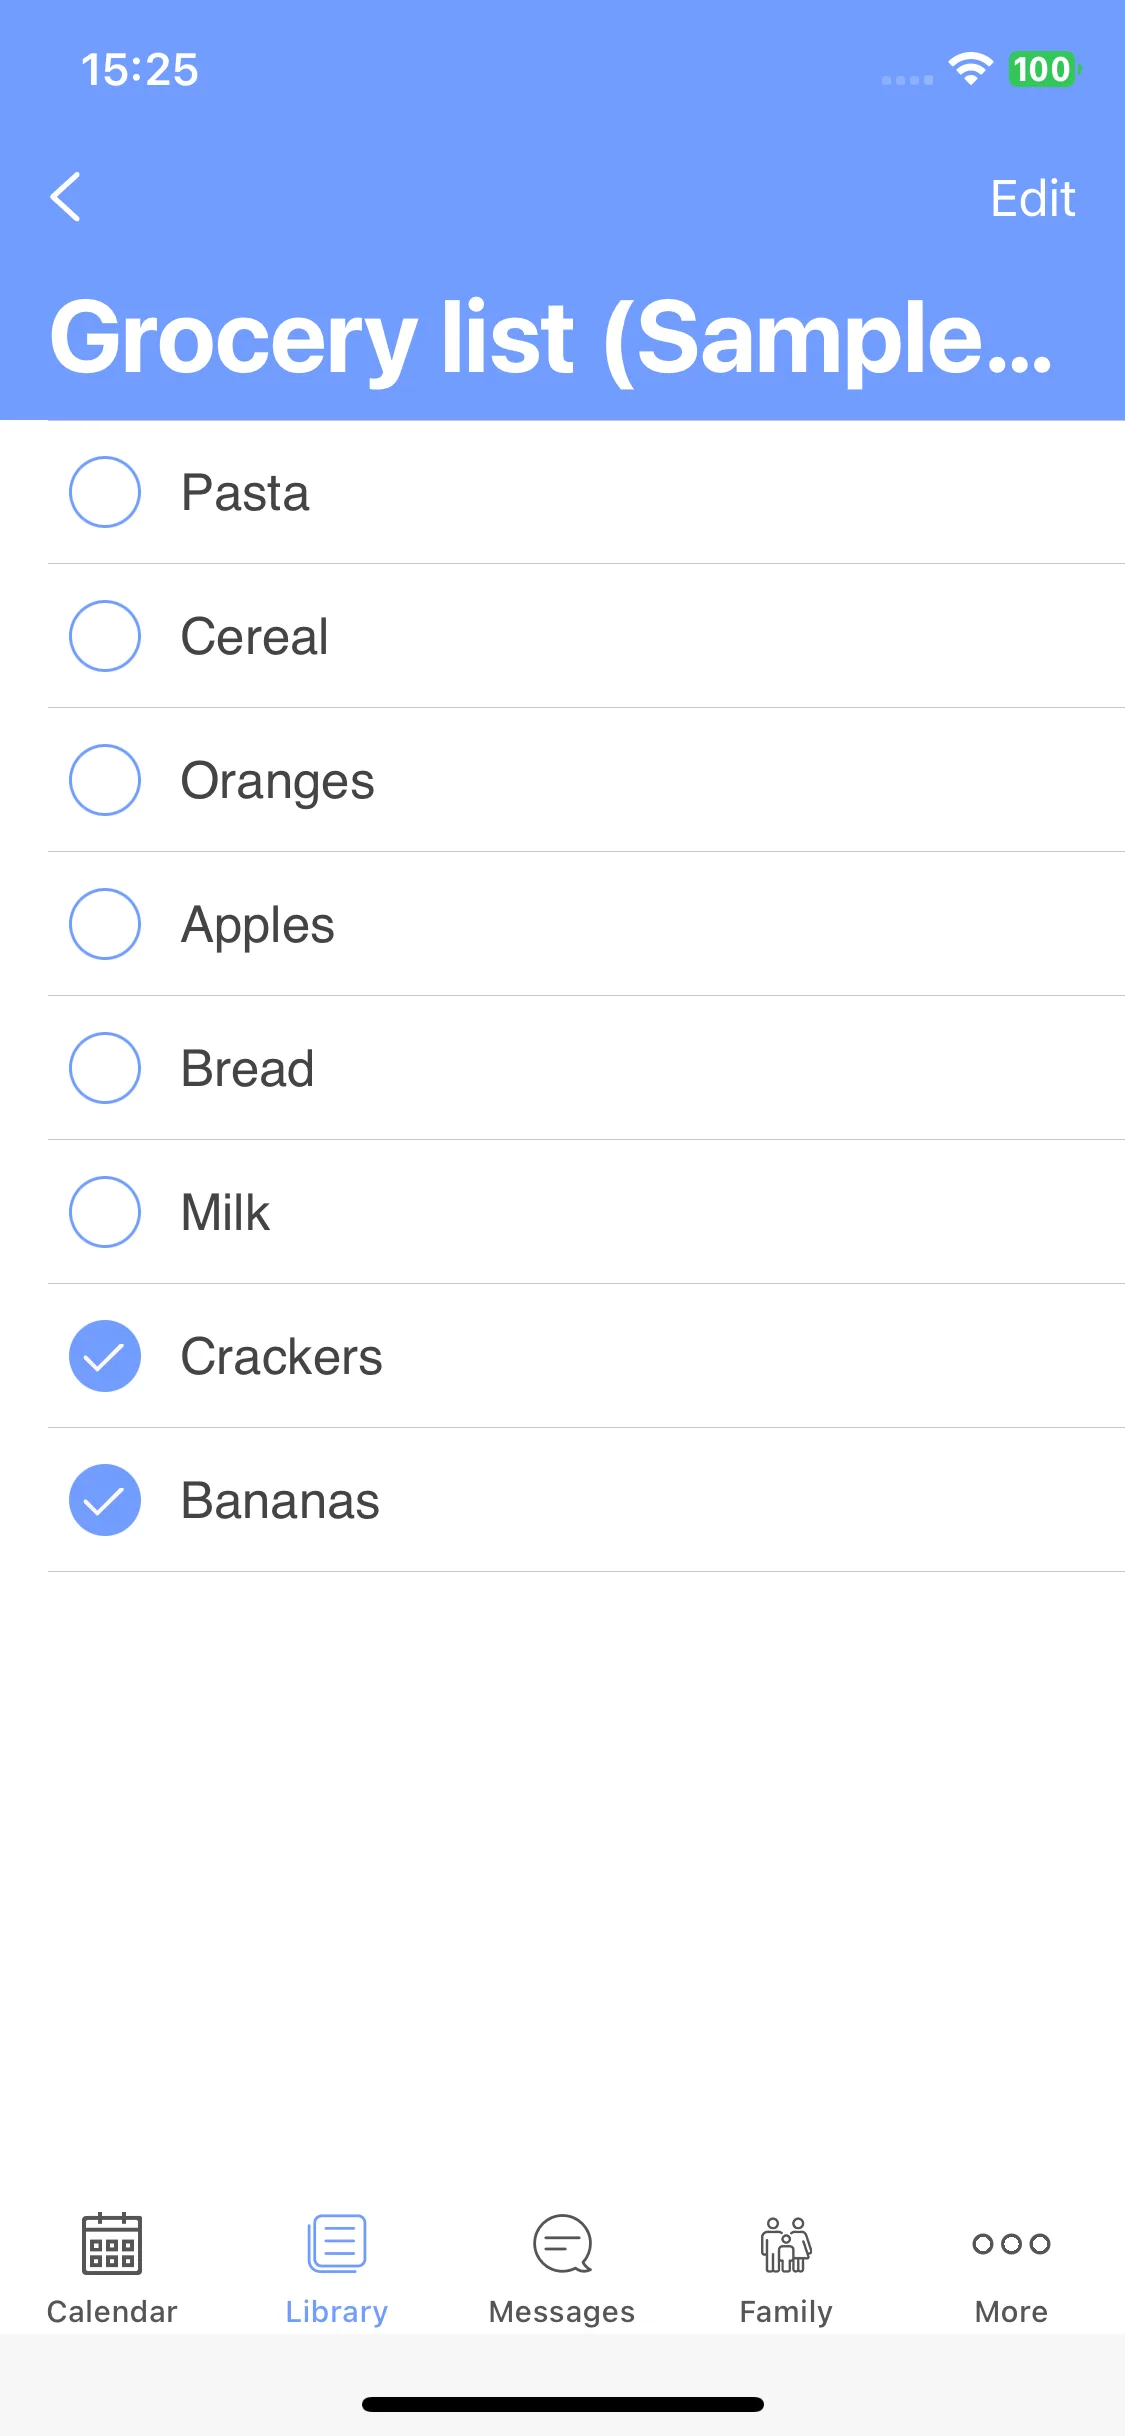The height and width of the screenshot is (2436, 1125).
Task: Tap the battery indicator icon
Action: click(x=1044, y=69)
